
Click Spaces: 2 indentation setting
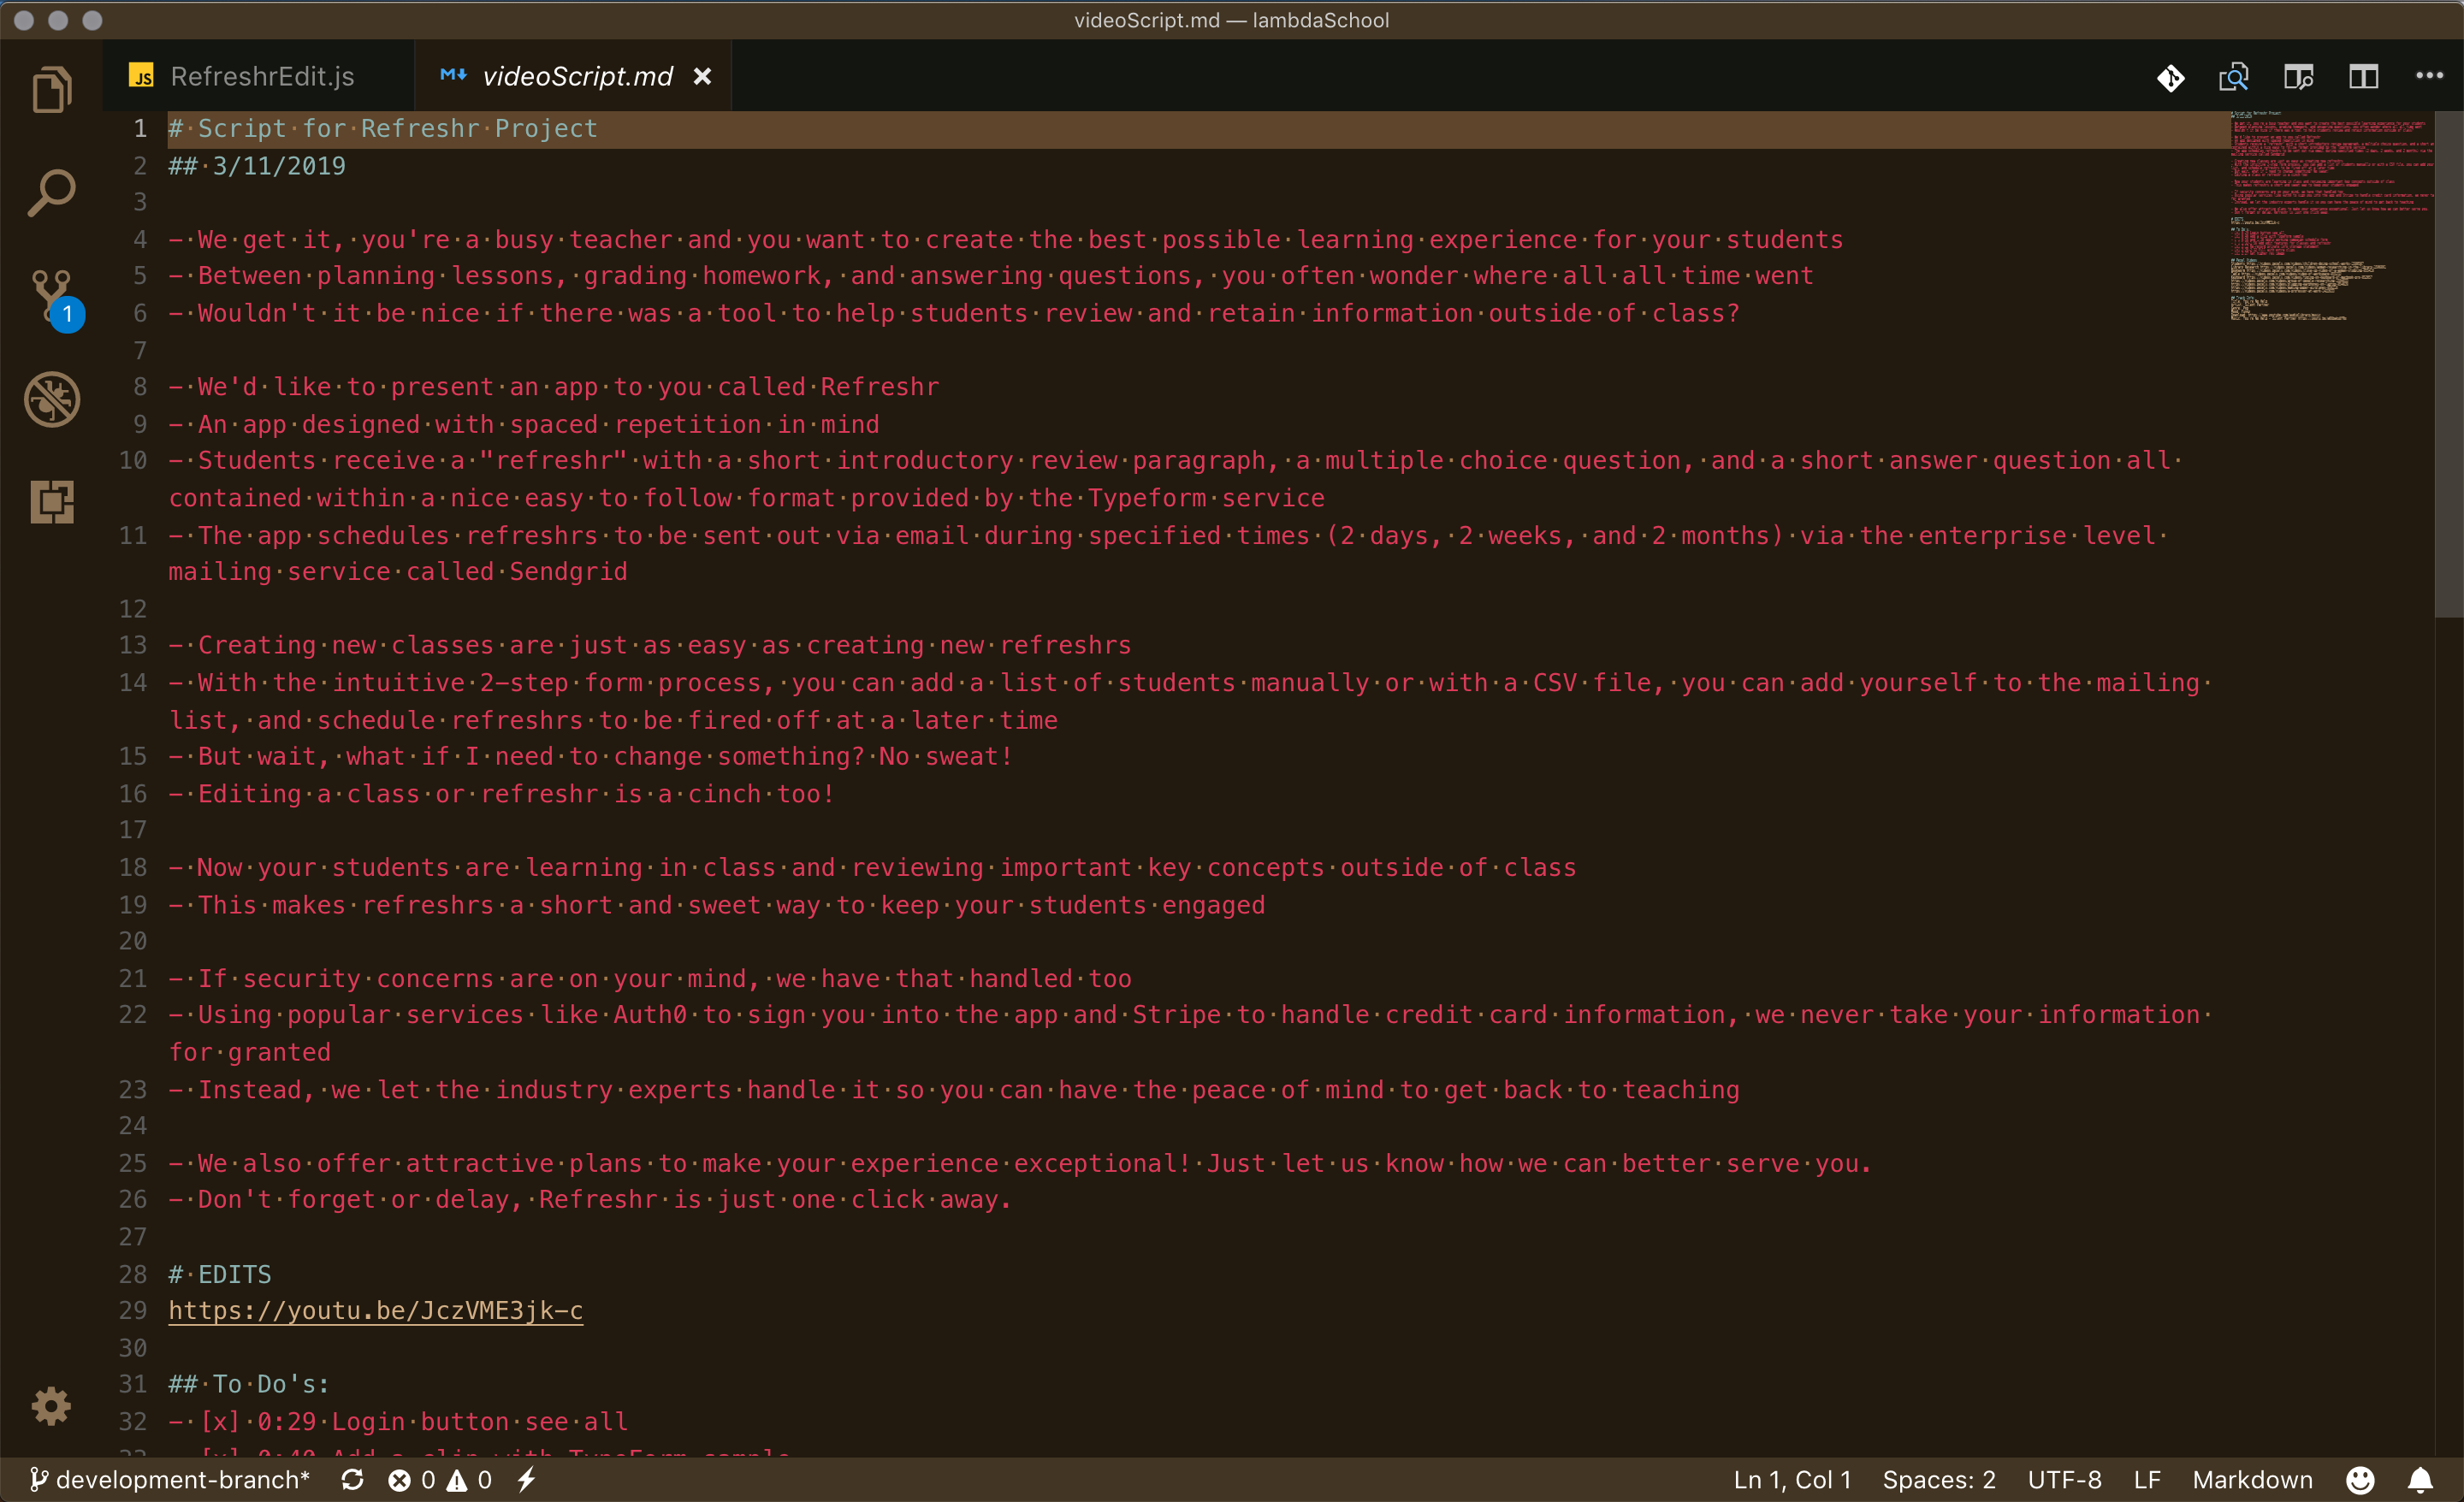point(1938,1479)
